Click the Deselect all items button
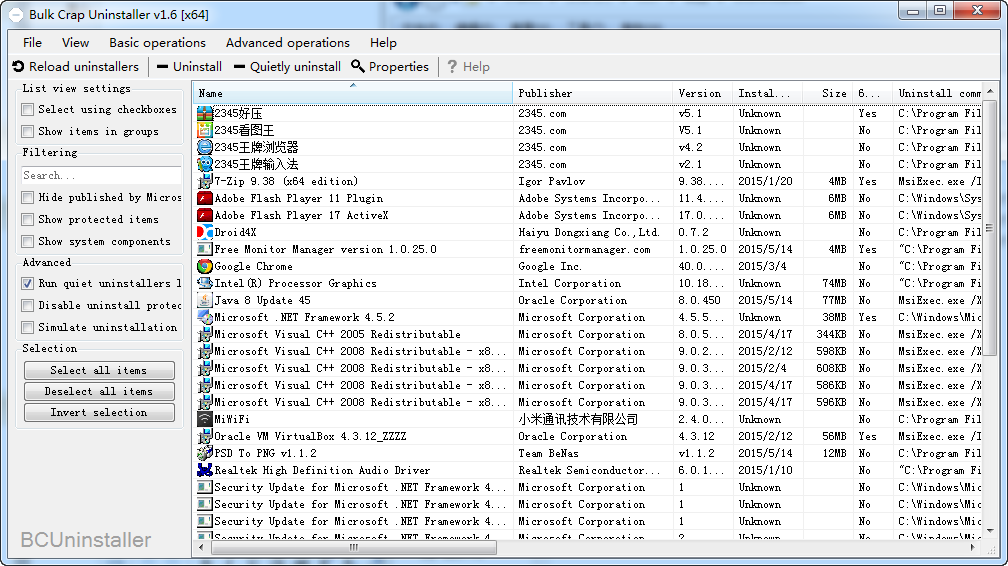 [x=99, y=391]
